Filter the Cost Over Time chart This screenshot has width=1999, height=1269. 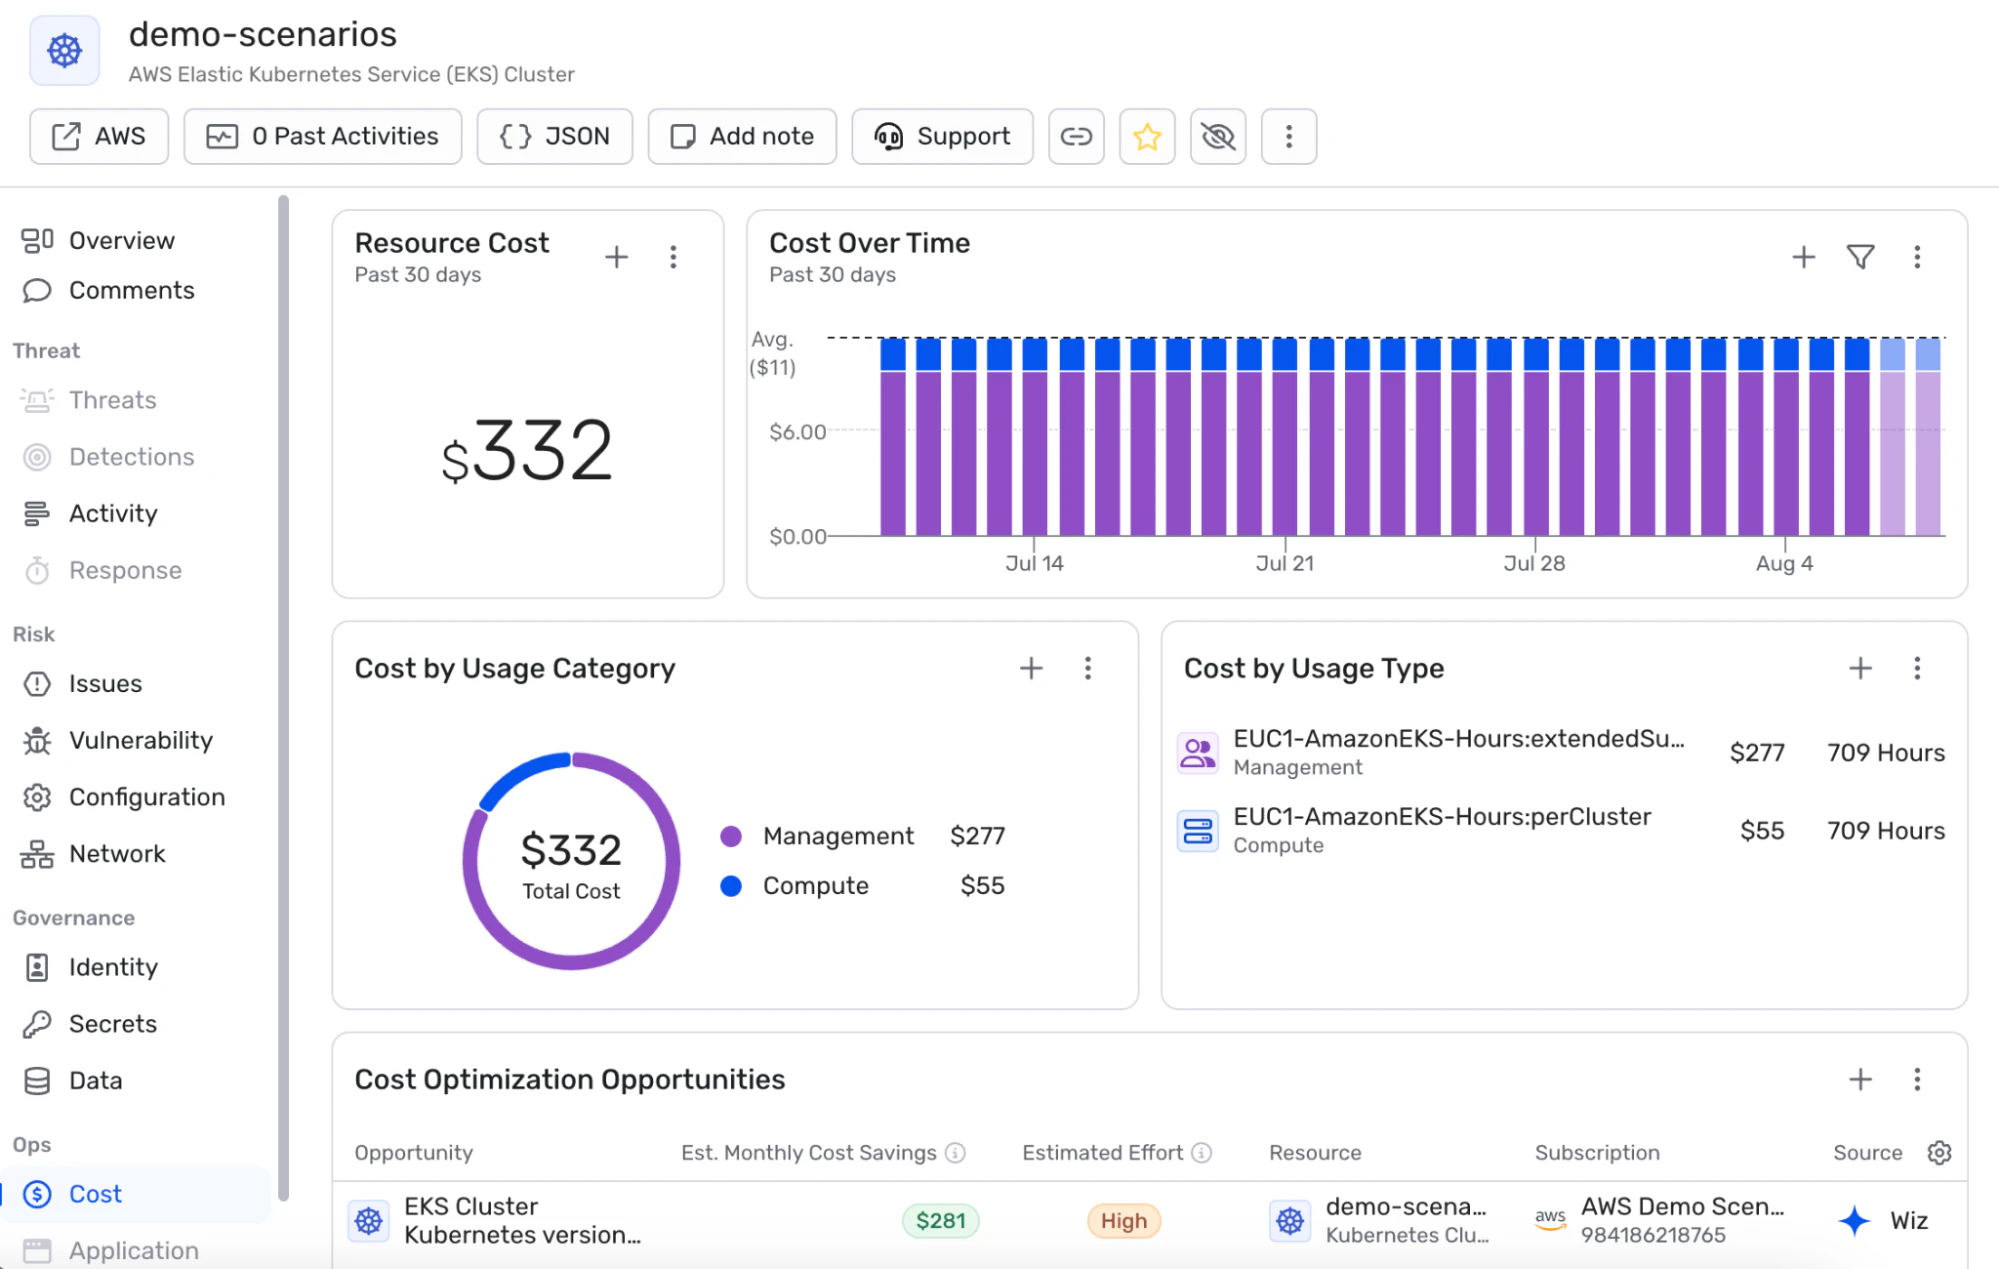[1860, 257]
